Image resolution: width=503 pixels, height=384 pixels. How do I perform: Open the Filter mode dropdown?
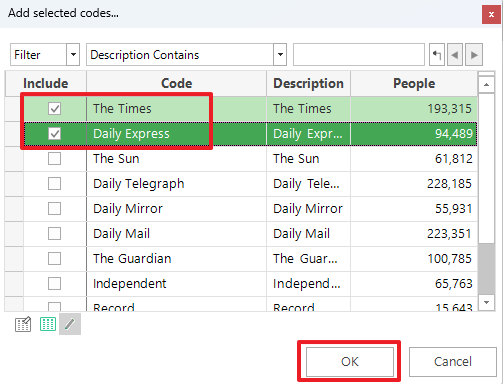pyautogui.click(x=73, y=54)
